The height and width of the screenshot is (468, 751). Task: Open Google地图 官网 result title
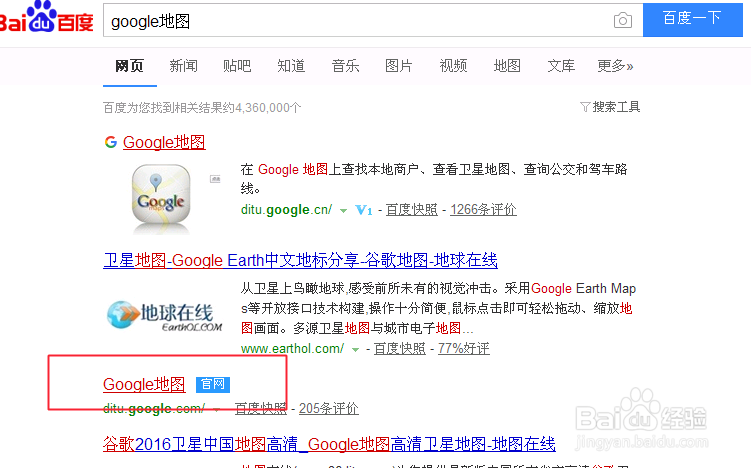tap(144, 384)
